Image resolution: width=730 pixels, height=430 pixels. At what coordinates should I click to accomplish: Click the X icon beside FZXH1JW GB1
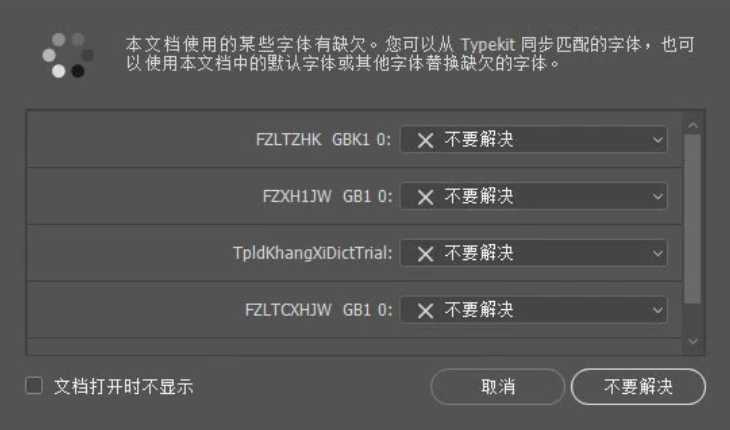tap(425, 197)
